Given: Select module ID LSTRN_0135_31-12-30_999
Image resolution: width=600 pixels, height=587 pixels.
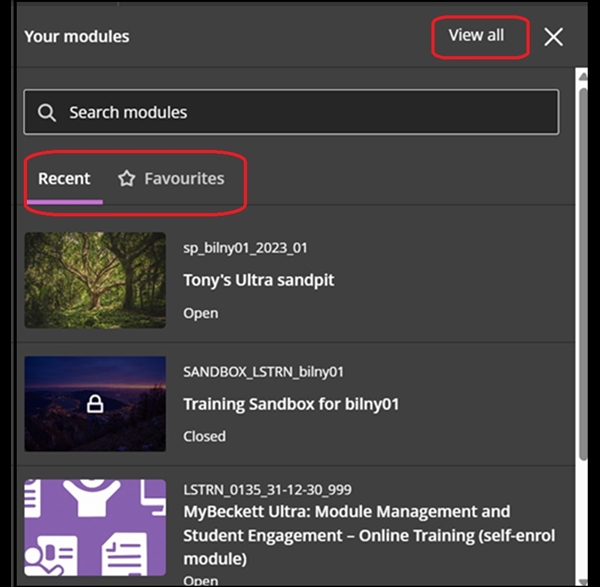Looking at the screenshot, I should click(267, 489).
